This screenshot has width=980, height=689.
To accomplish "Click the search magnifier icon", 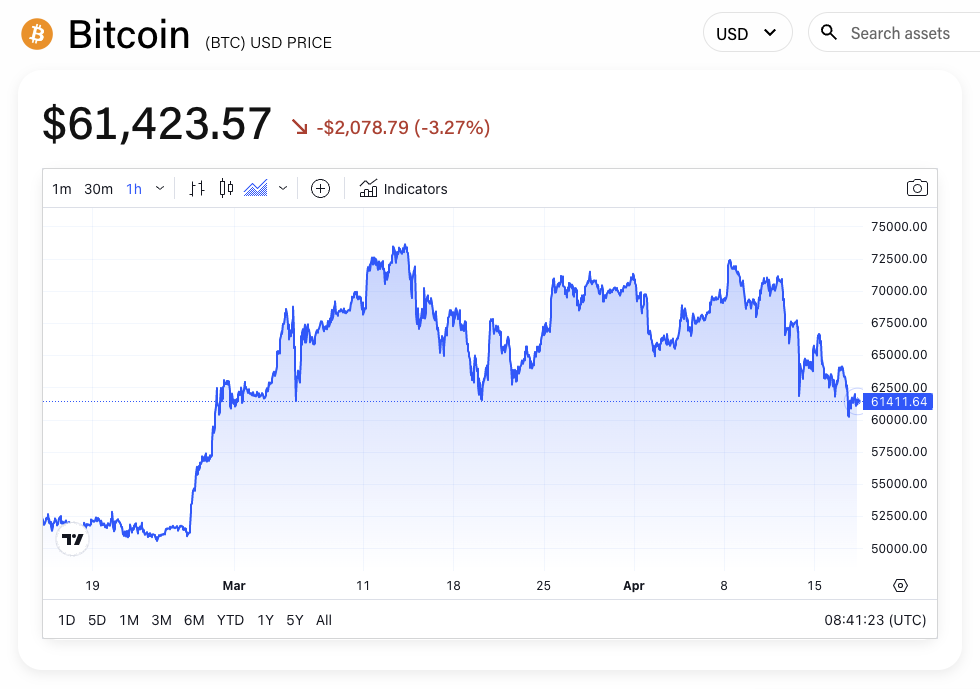I will point(829,32).
